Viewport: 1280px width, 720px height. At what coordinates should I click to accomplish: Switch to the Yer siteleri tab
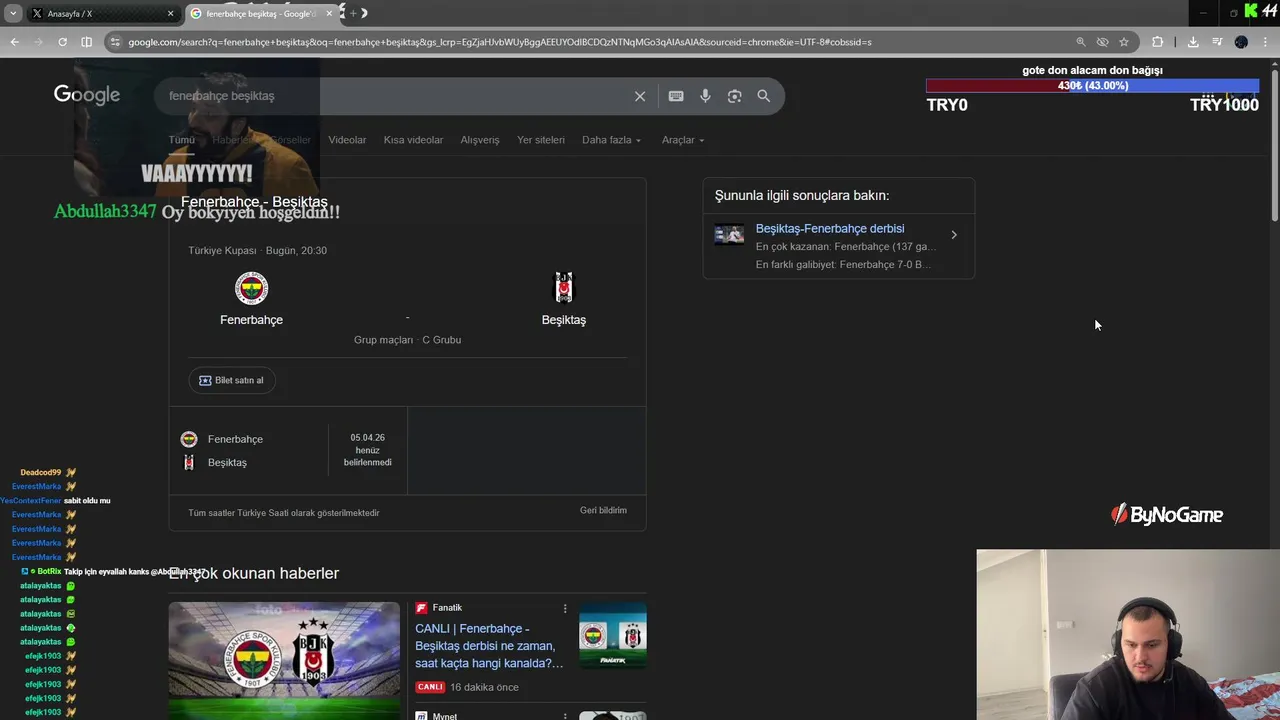[x=541, y=140]
